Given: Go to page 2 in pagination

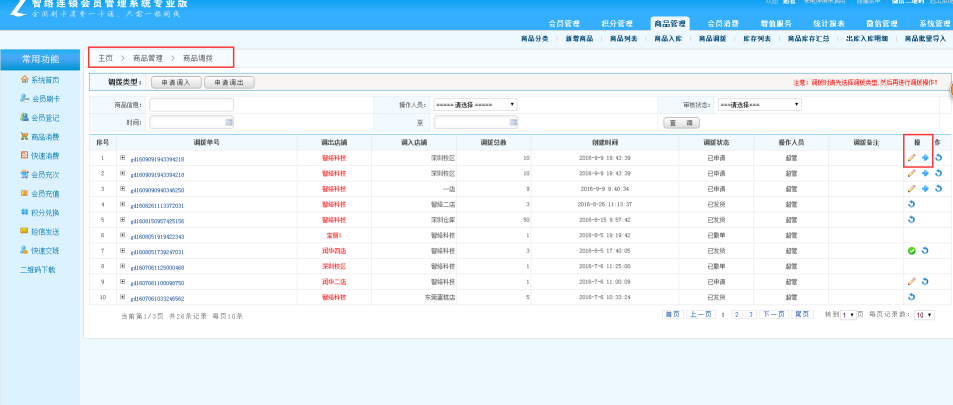Looking at the screenshot, I should [x=737, y=314].
